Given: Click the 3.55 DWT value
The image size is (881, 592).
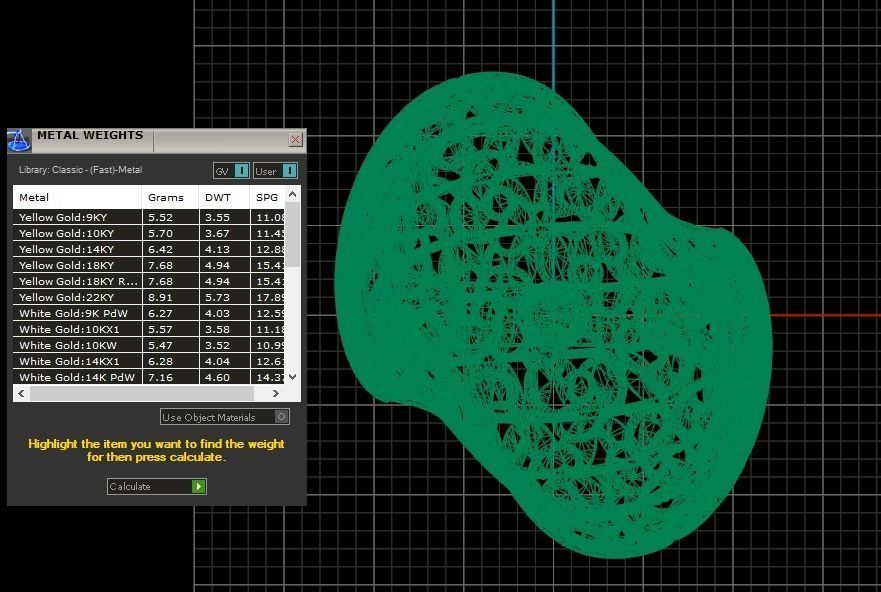Looking at the screenshot, I should coord(217,217).
